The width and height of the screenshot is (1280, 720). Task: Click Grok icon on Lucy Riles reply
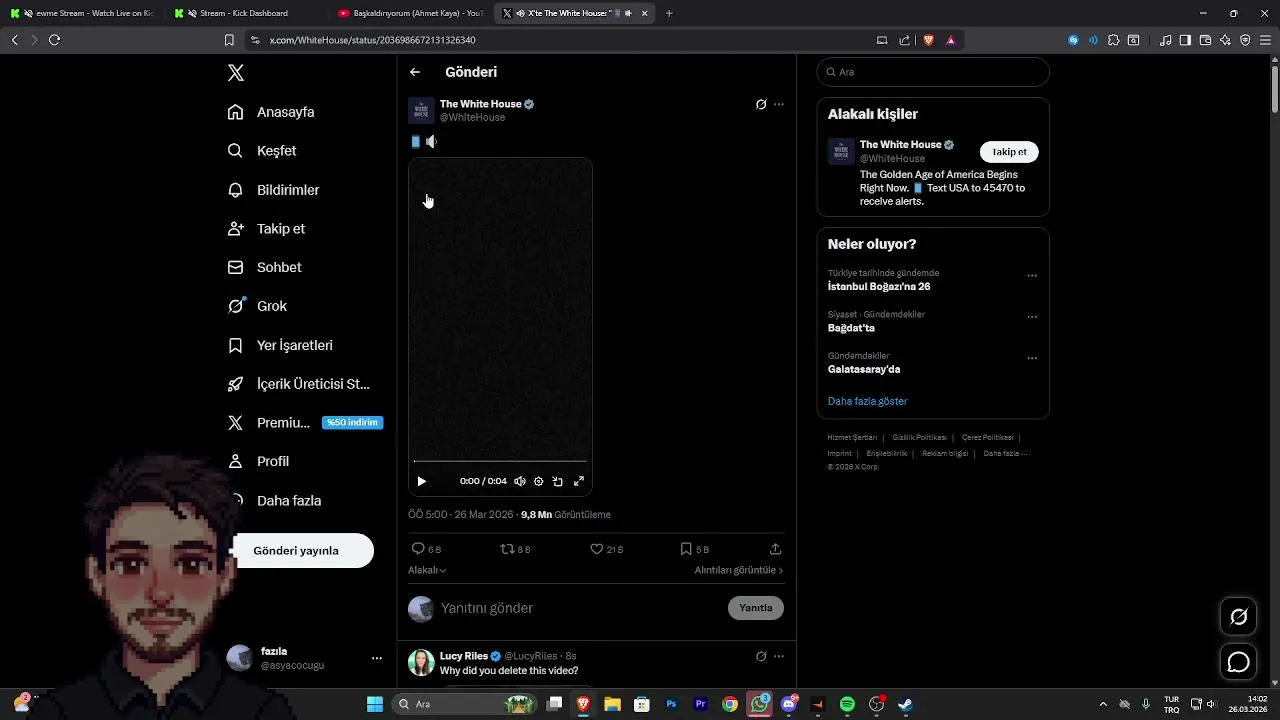point(761,656)
